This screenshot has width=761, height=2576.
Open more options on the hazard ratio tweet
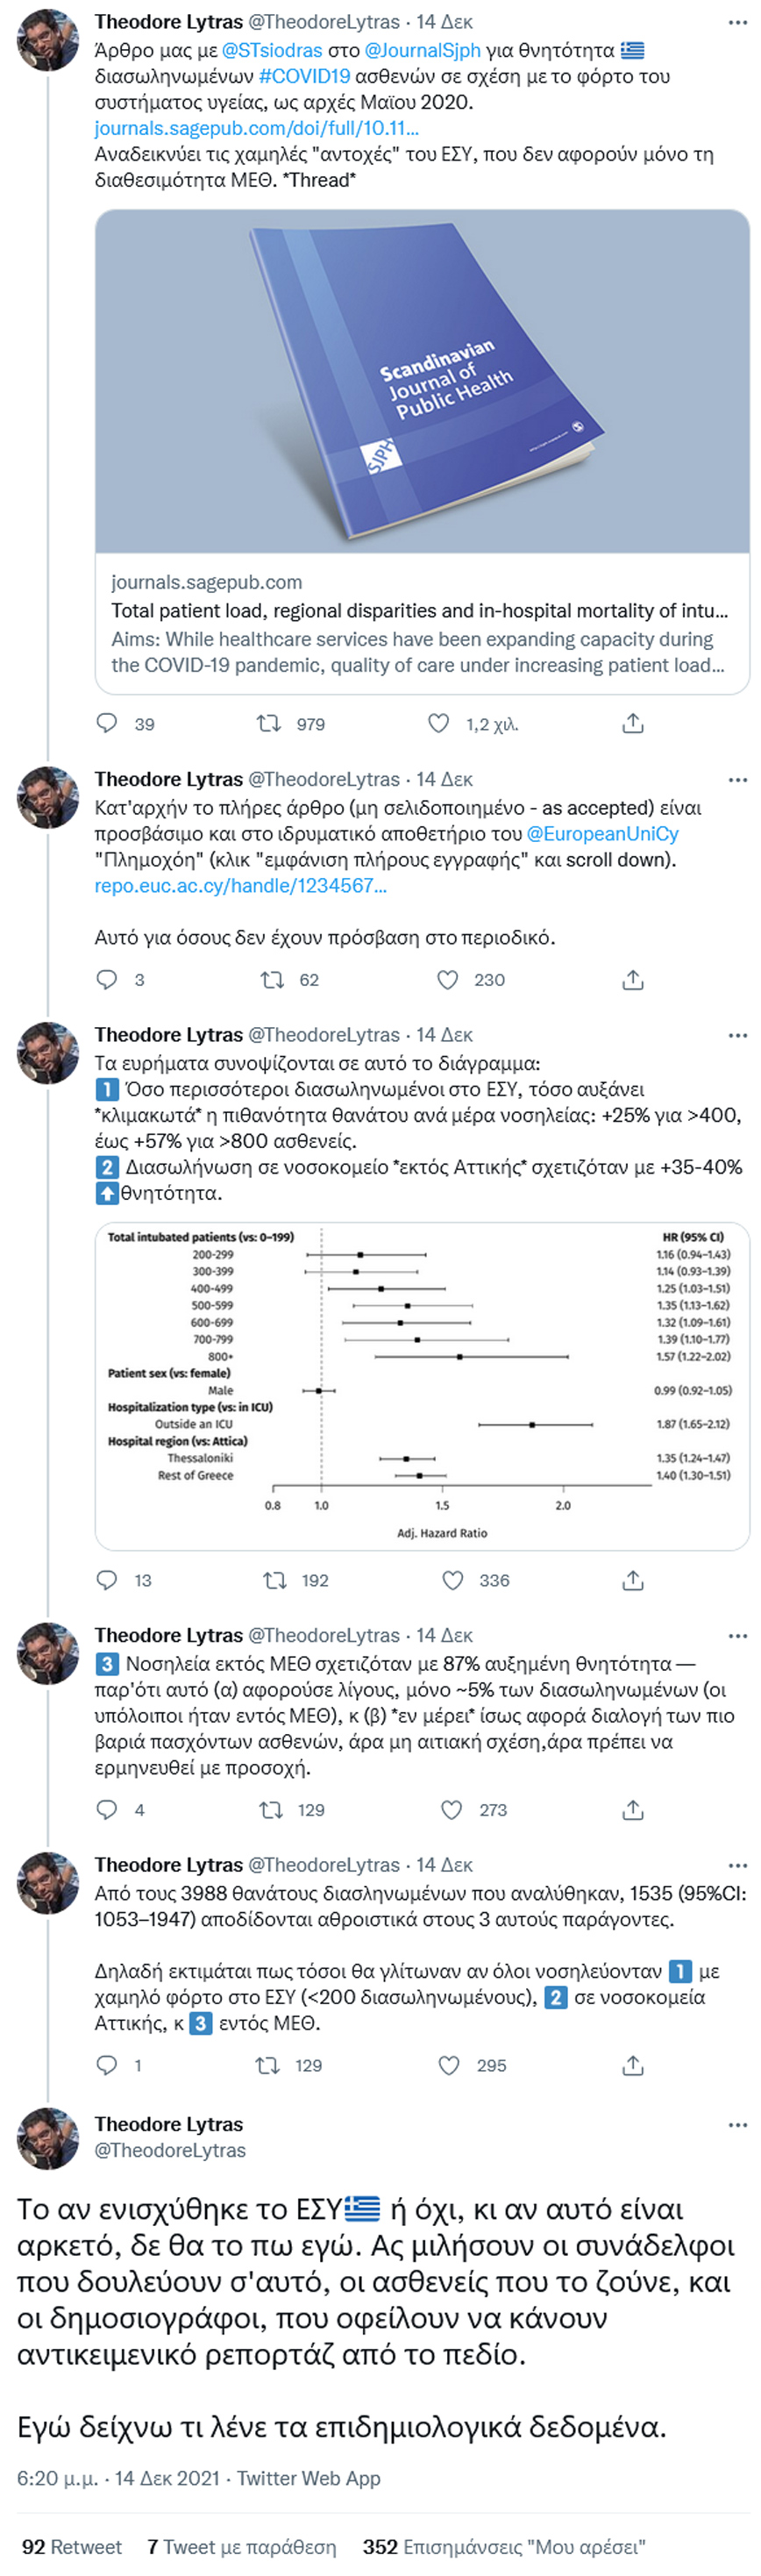pos(738,1035)
